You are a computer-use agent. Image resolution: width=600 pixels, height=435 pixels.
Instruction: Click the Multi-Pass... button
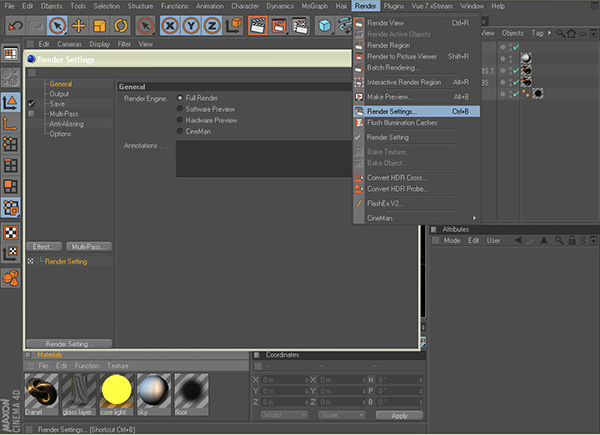click(89, 247)
